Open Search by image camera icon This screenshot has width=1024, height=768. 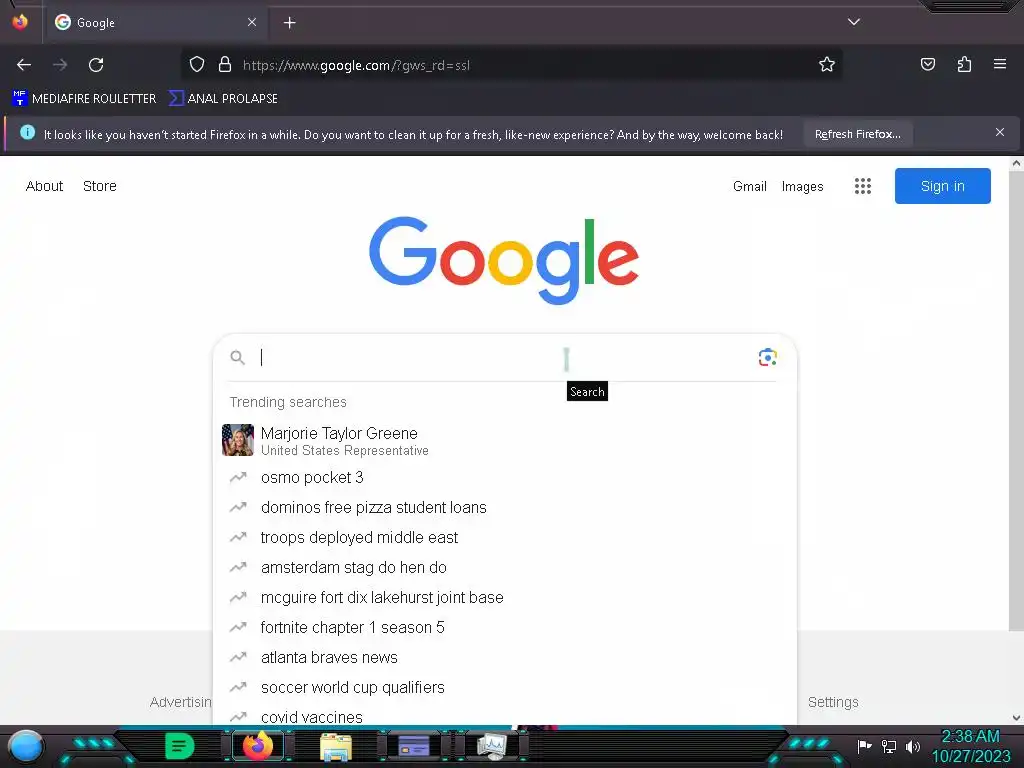click(767, 357)
